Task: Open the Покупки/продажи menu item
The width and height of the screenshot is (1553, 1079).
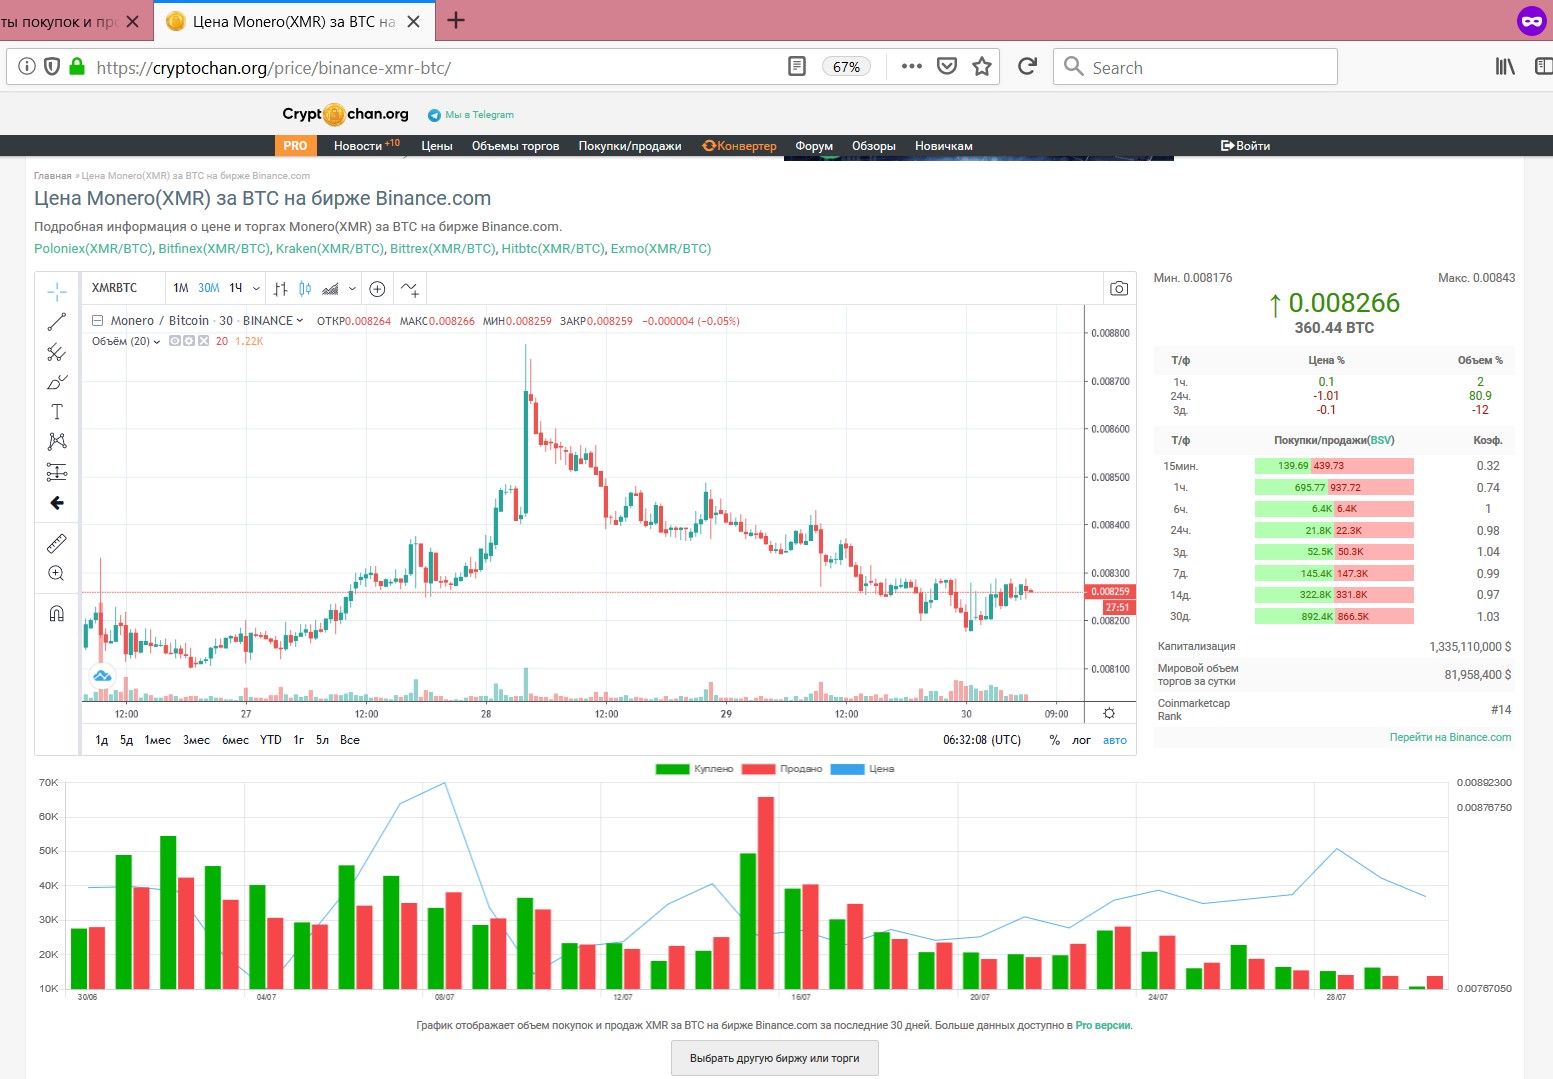Action: tap(630, 146)
